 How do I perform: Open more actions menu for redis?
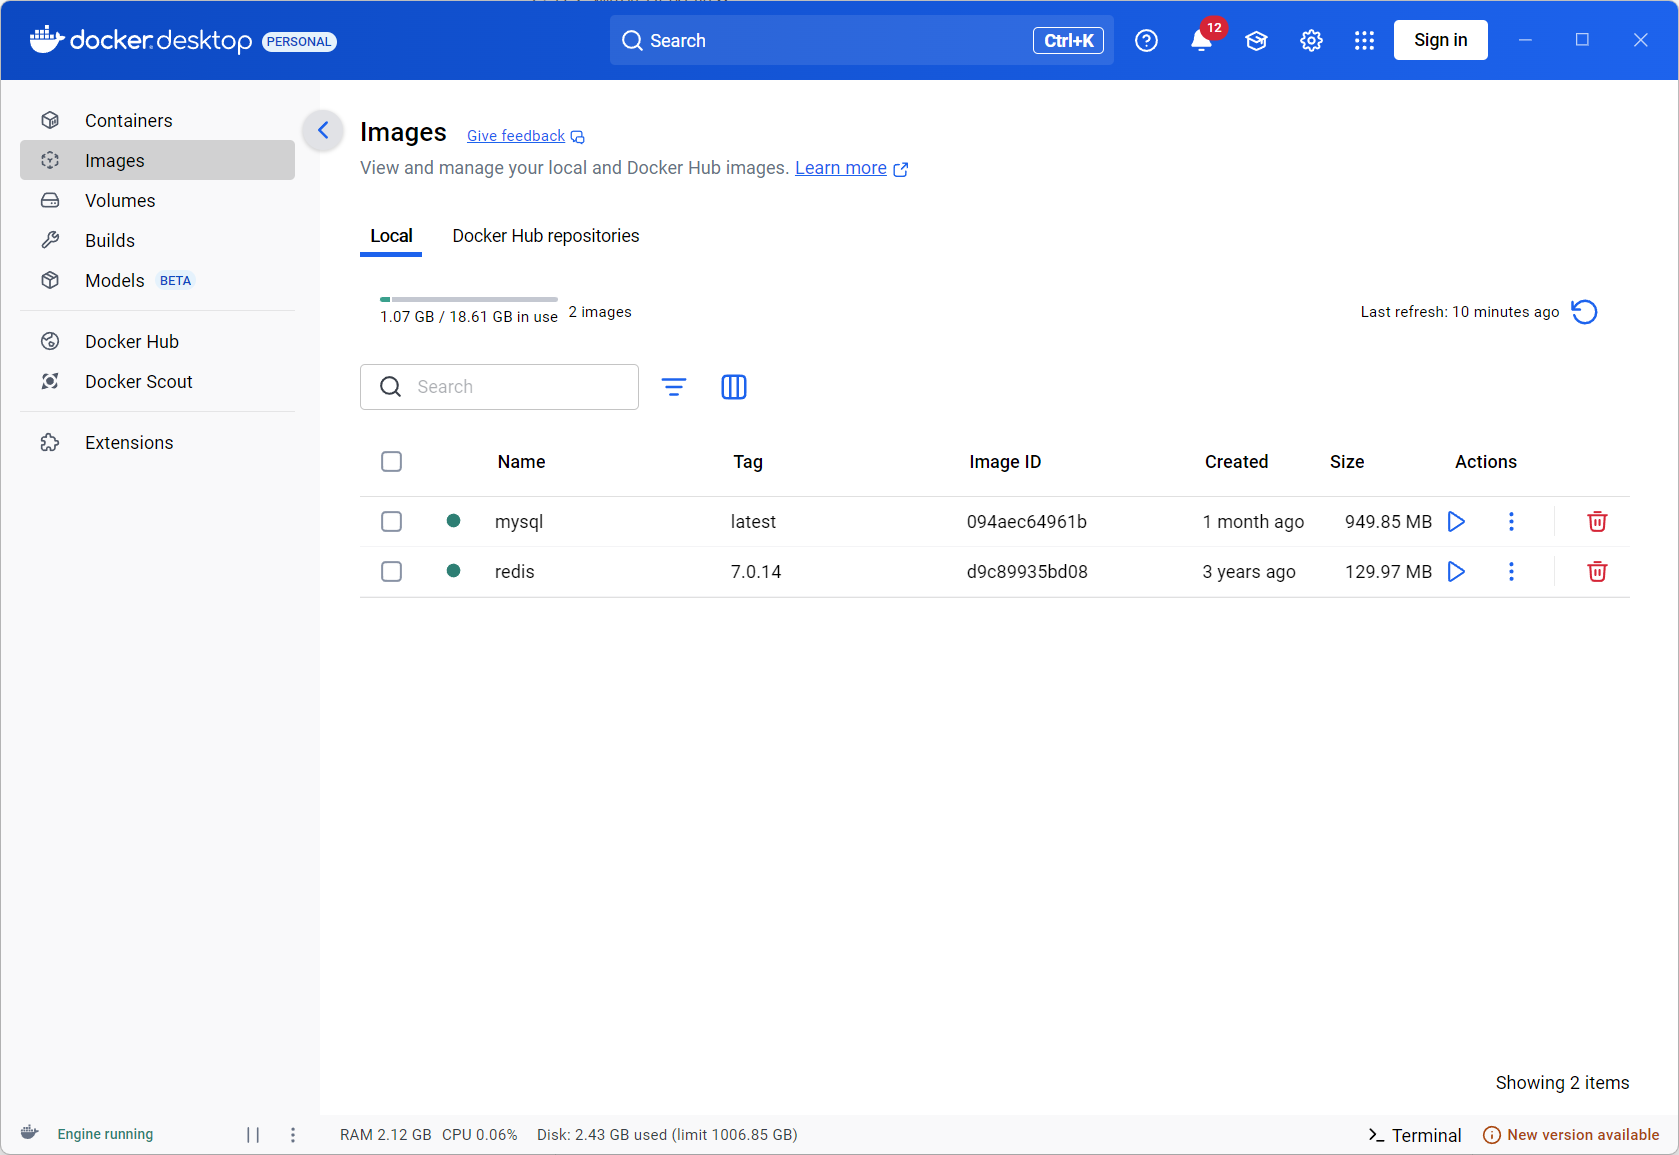[1511, 572]
